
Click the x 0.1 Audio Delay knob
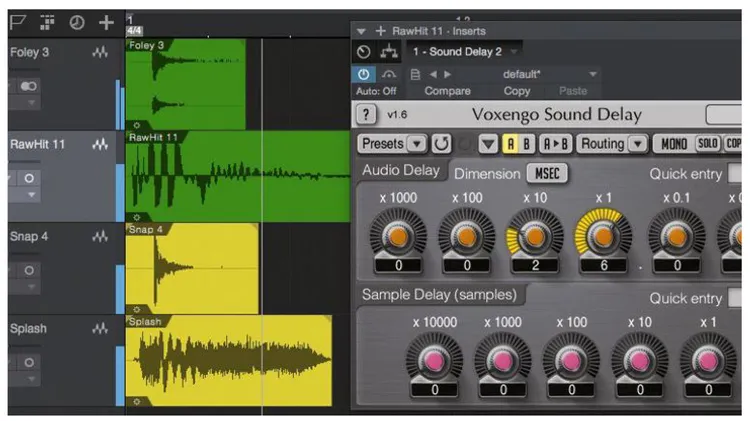click(676, 235)
